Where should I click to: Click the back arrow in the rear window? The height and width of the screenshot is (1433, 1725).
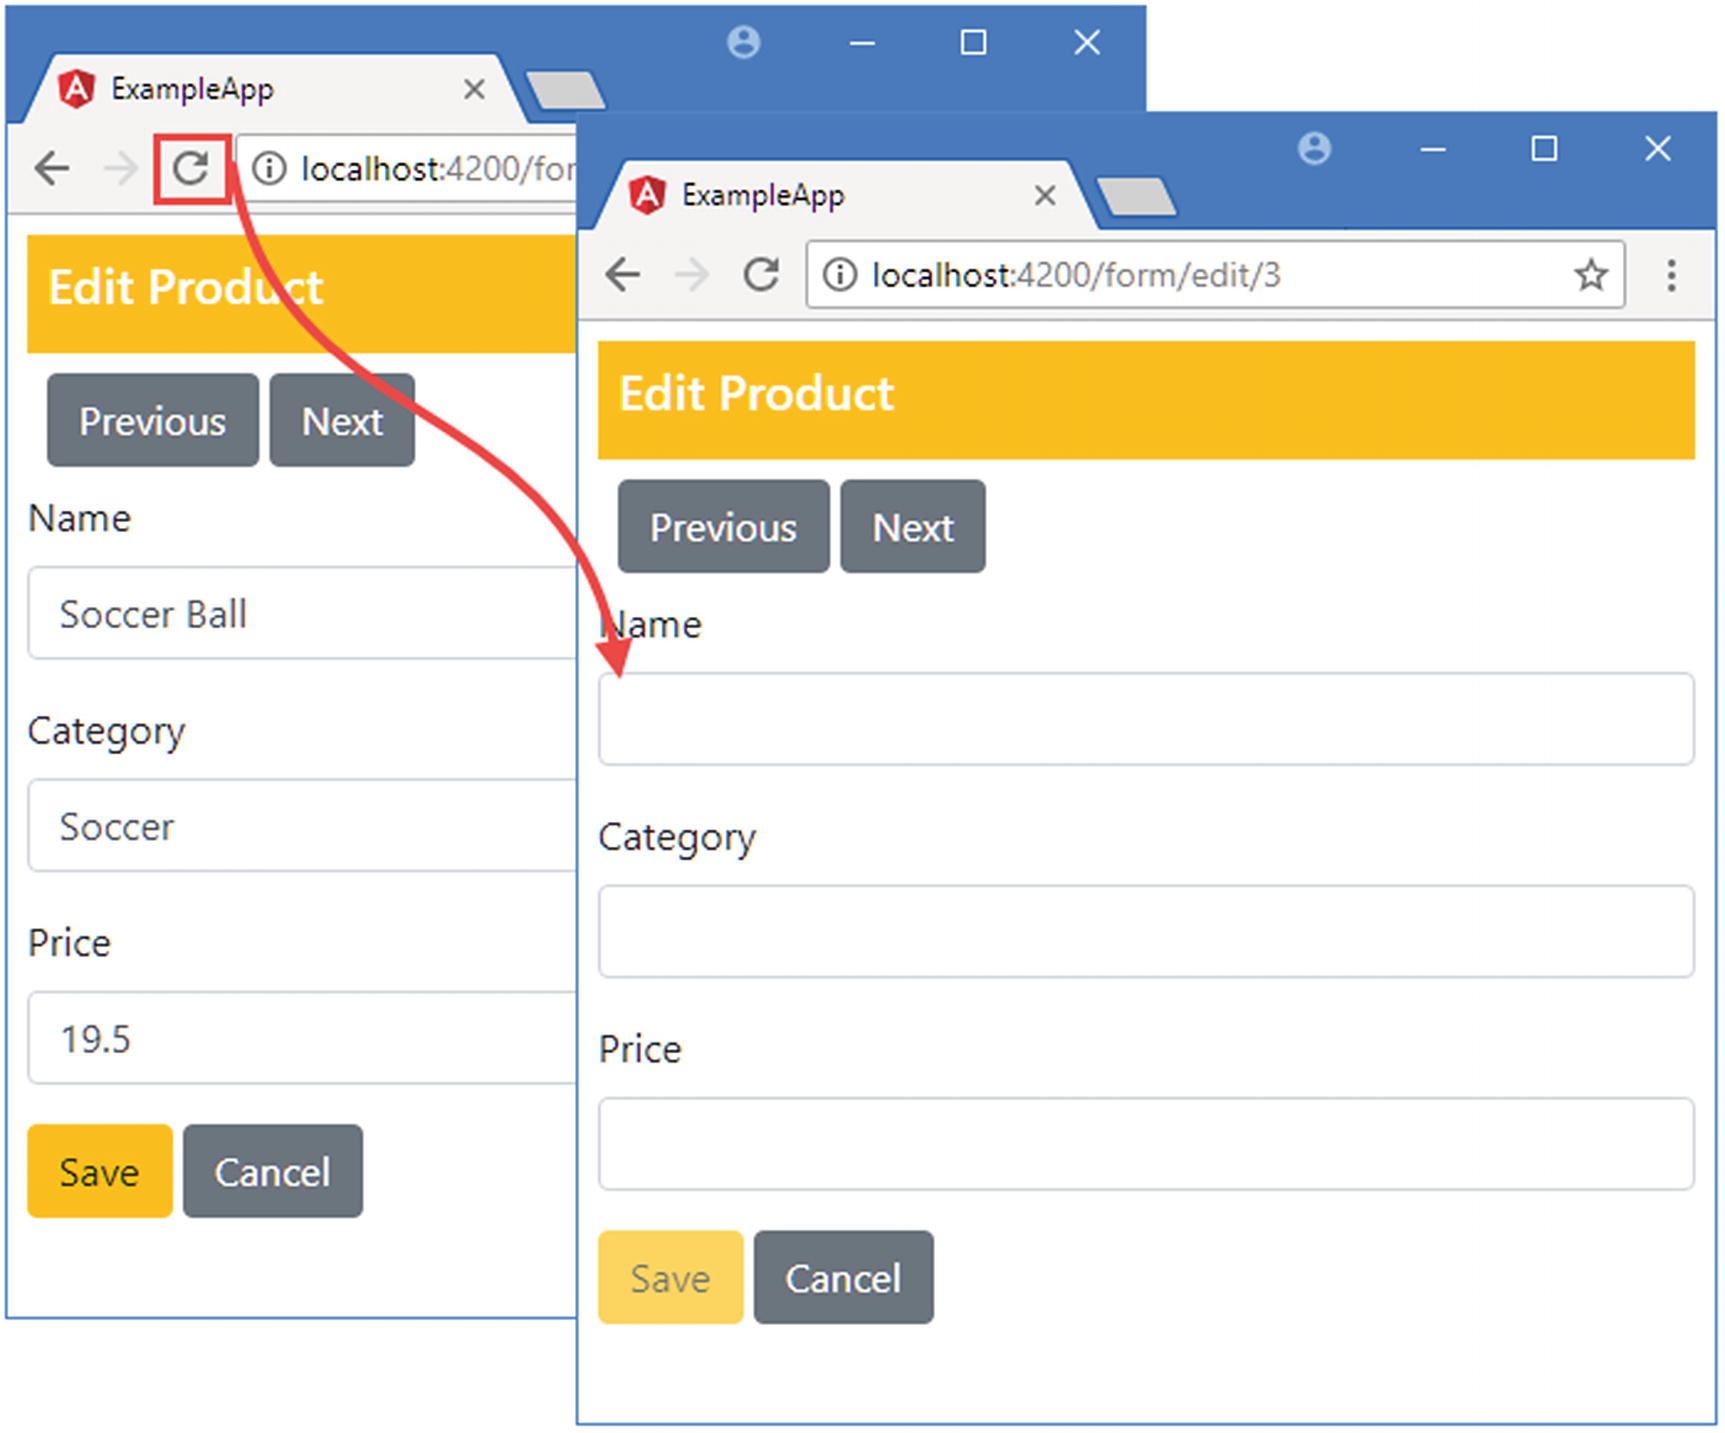pos(52,169)
